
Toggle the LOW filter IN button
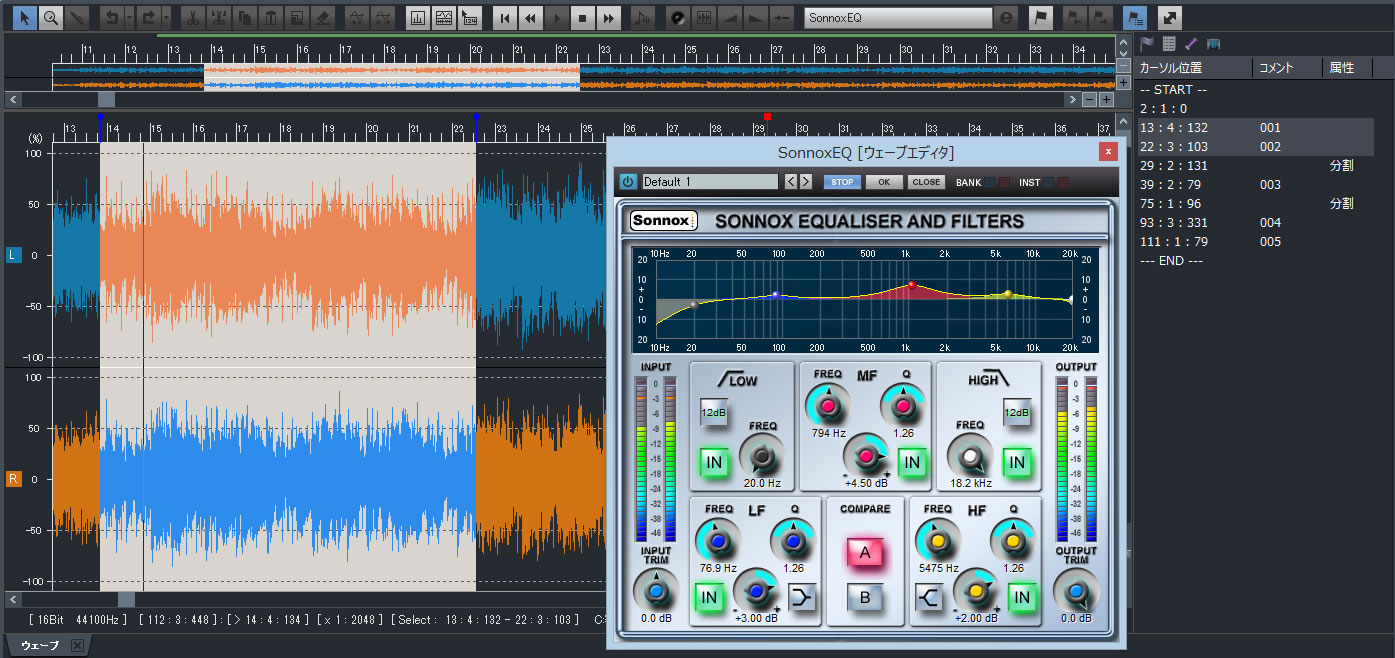714,462
